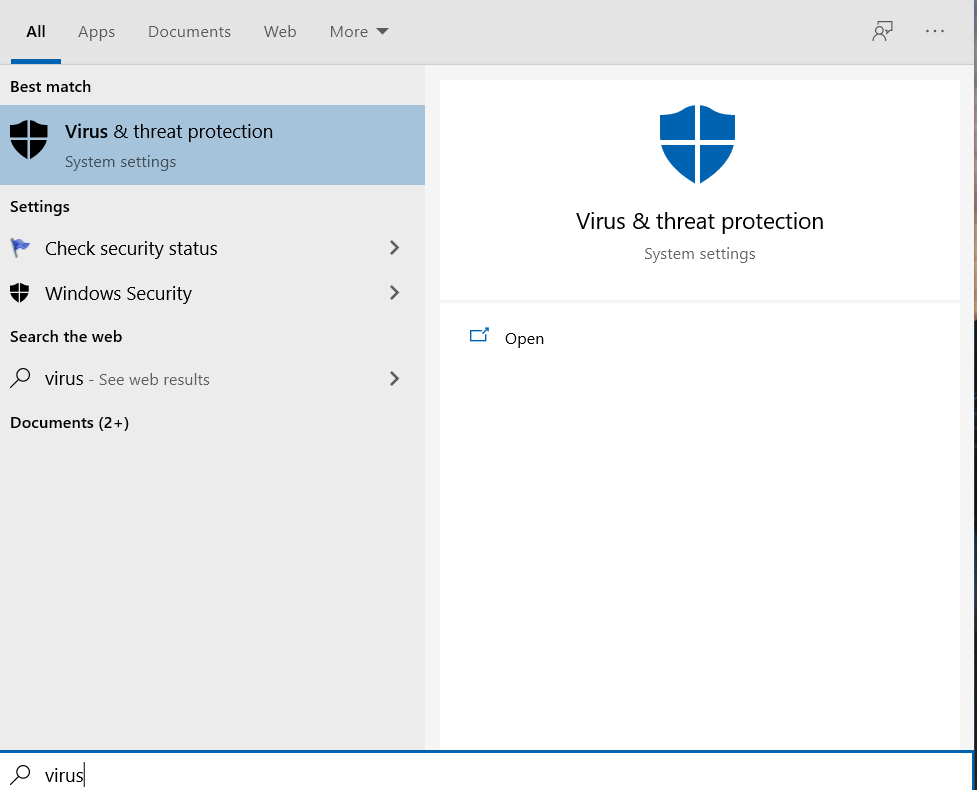Click the System settings text under best match

click(x=120, y=161)
